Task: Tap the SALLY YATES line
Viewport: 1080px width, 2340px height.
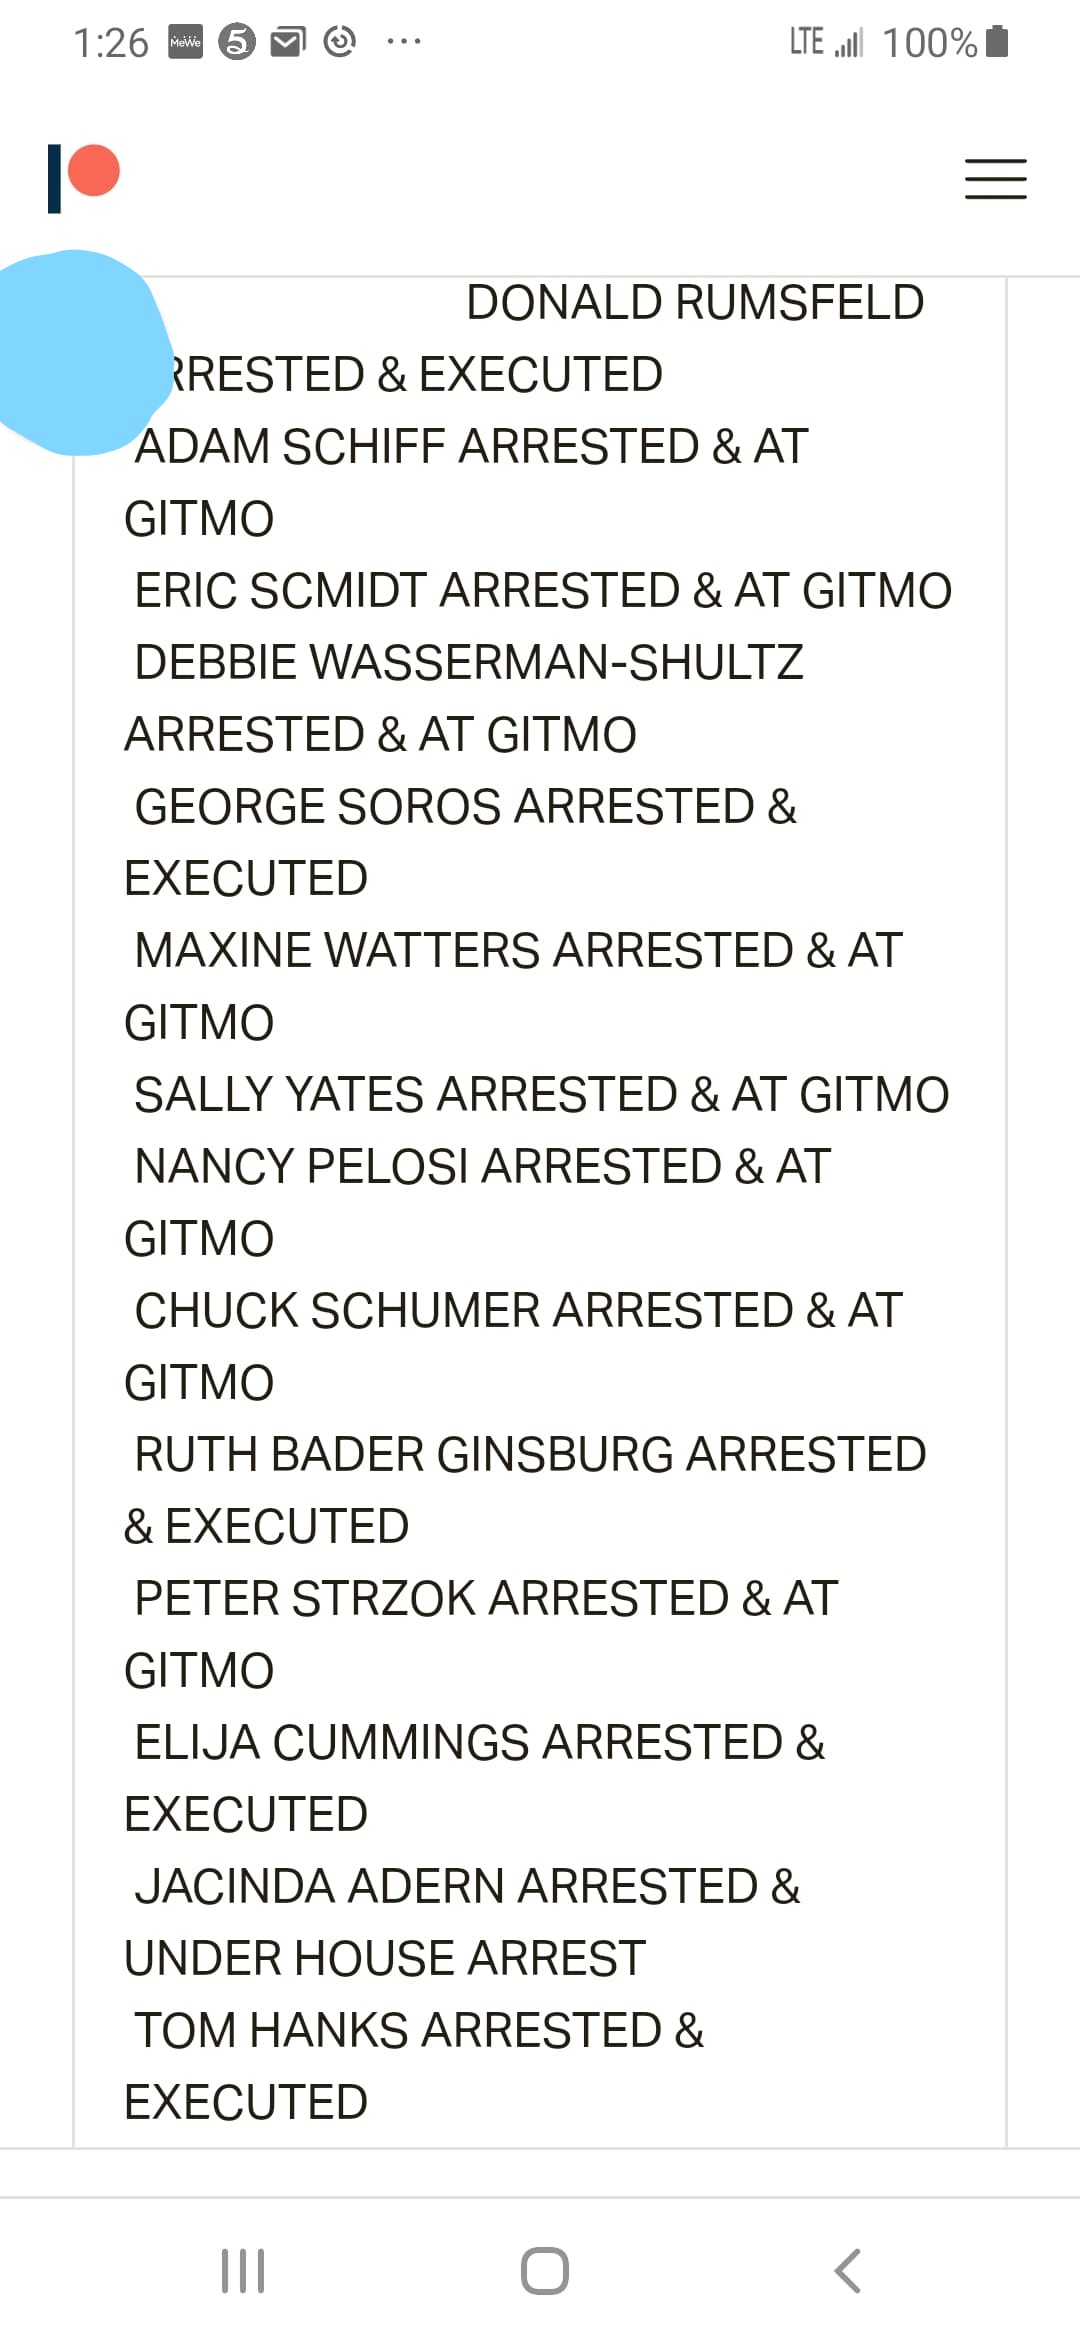Action: (541, 1095)
